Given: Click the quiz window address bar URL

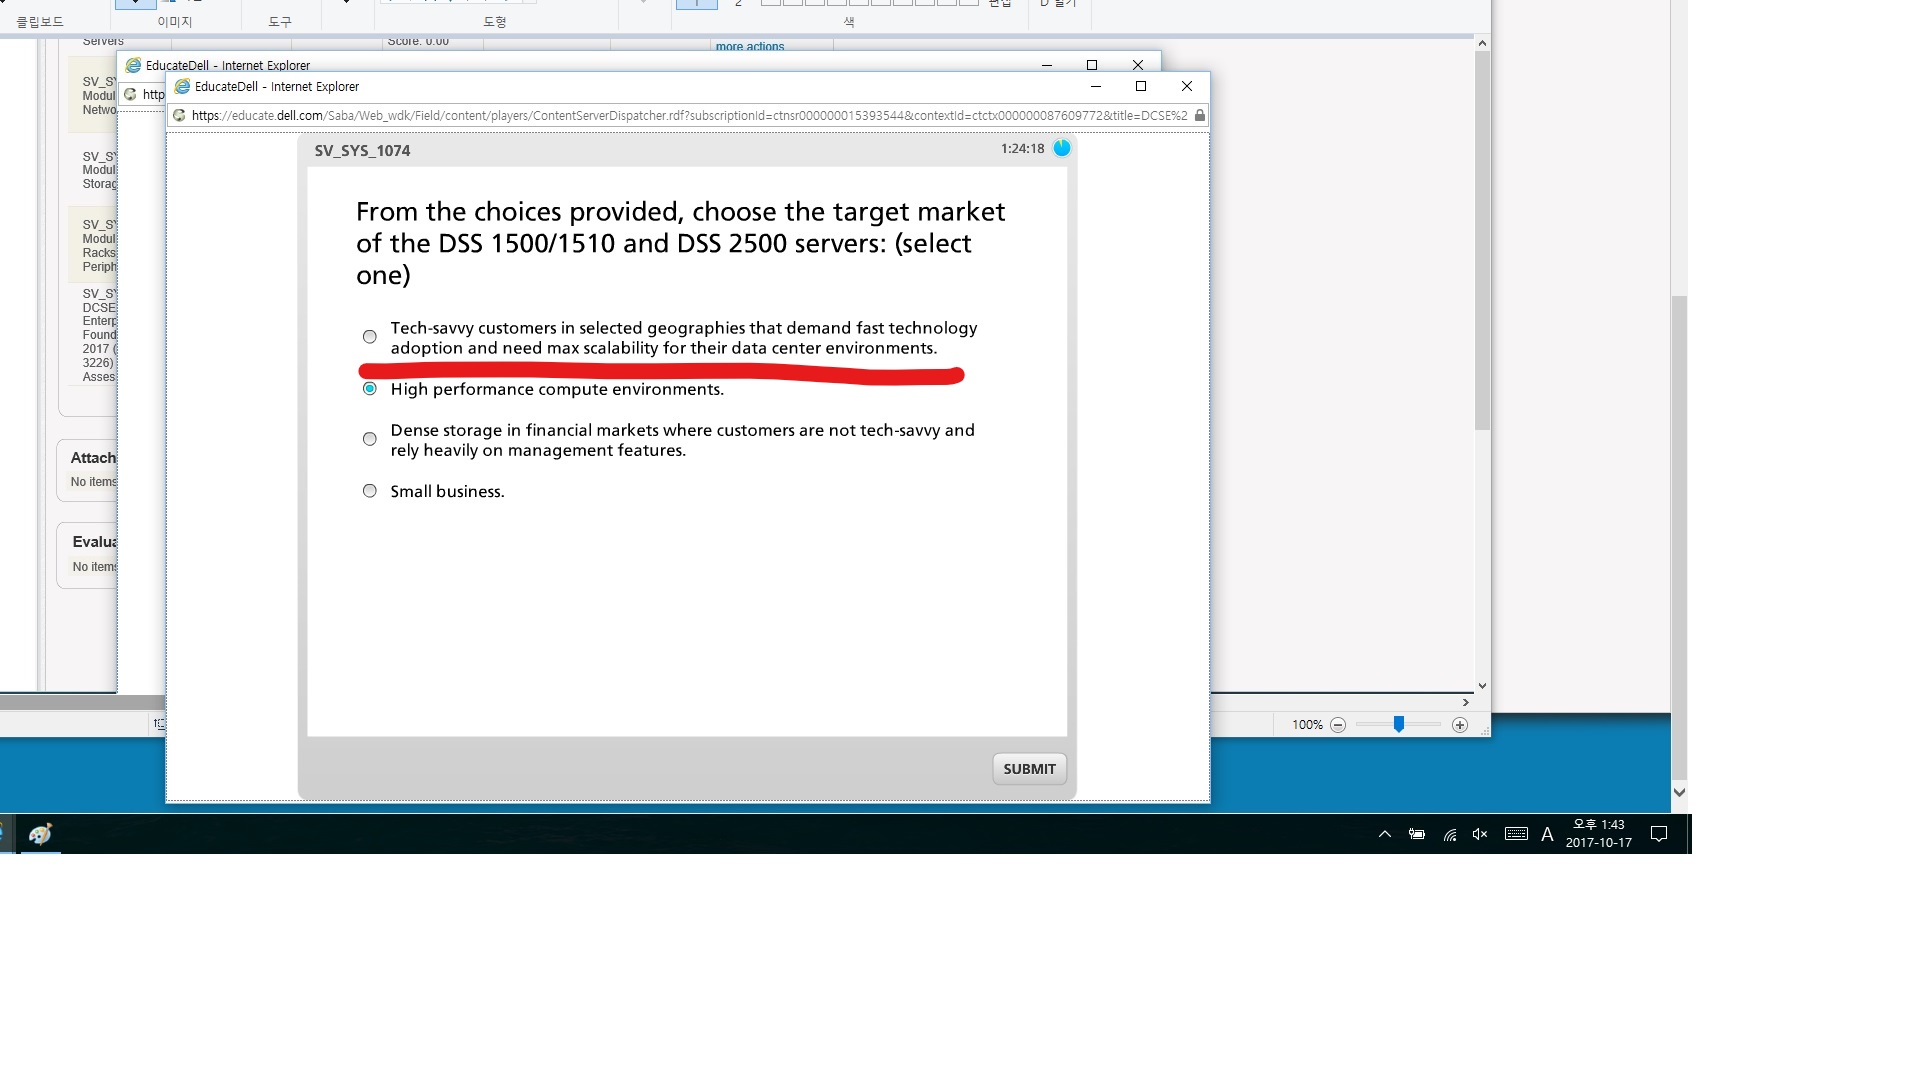Looking at the screenshot, I should coord(688,116).
